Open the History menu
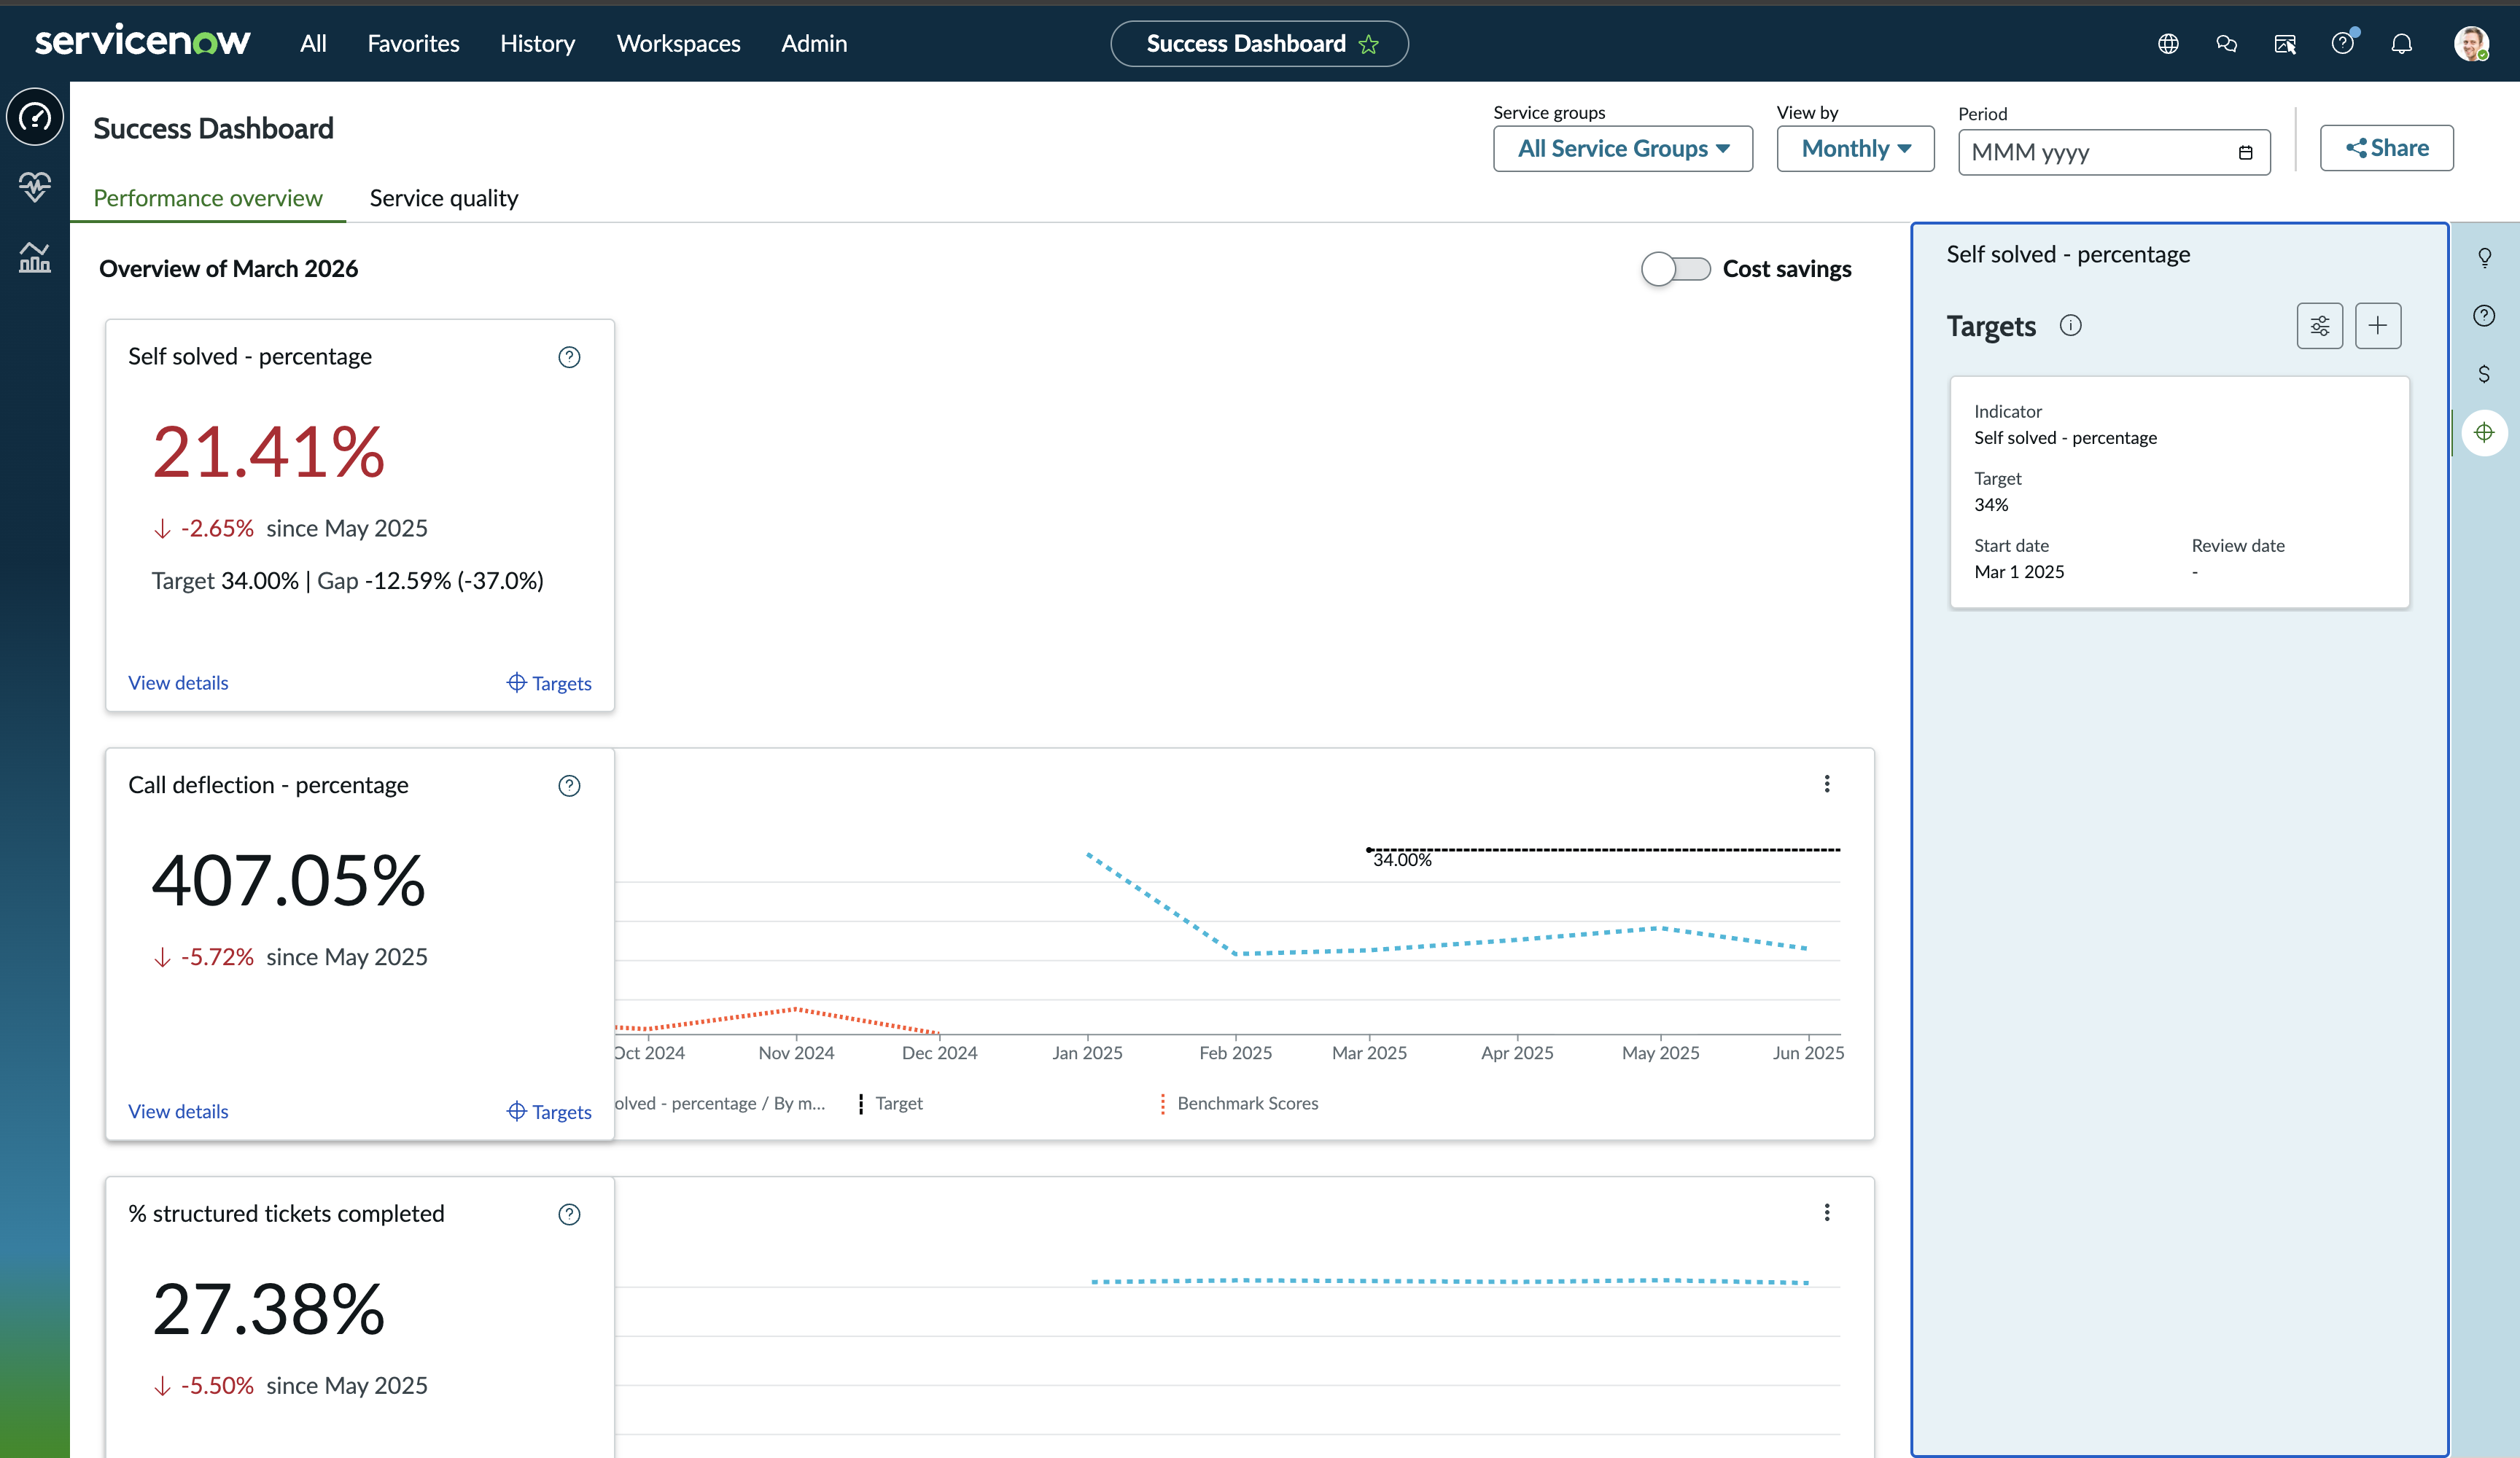 [537, 44]
